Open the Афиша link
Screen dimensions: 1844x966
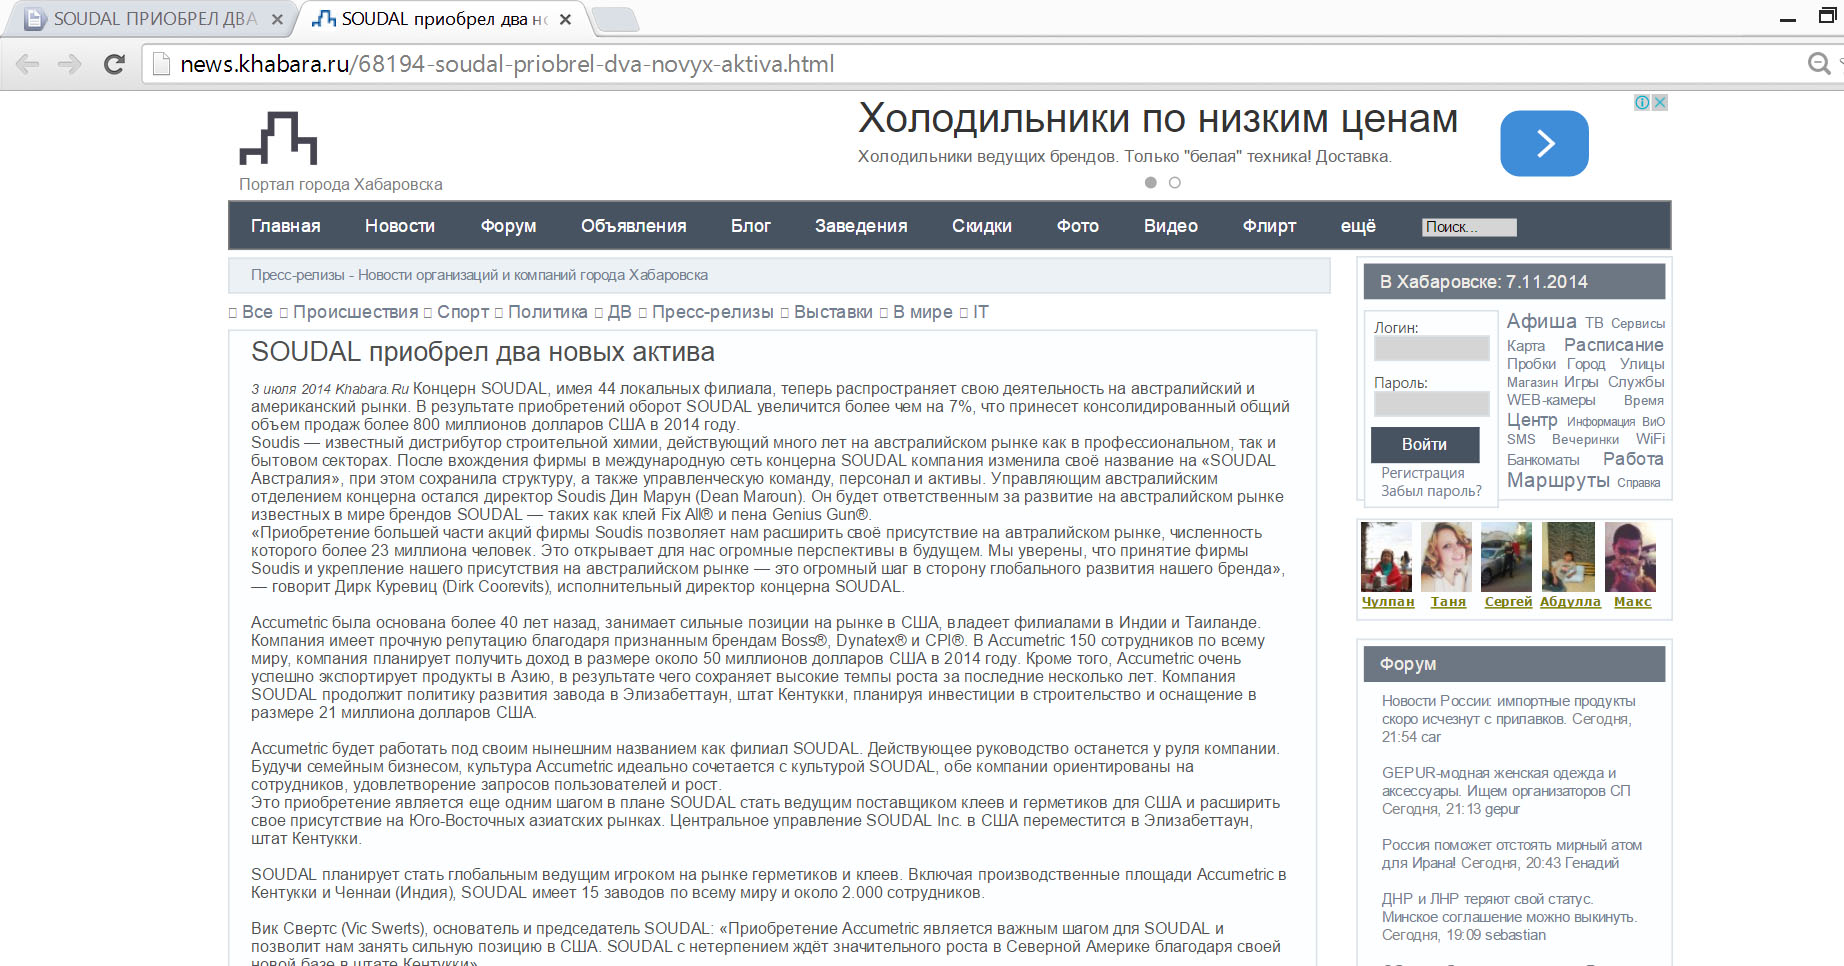click(x=1541, y=321)
